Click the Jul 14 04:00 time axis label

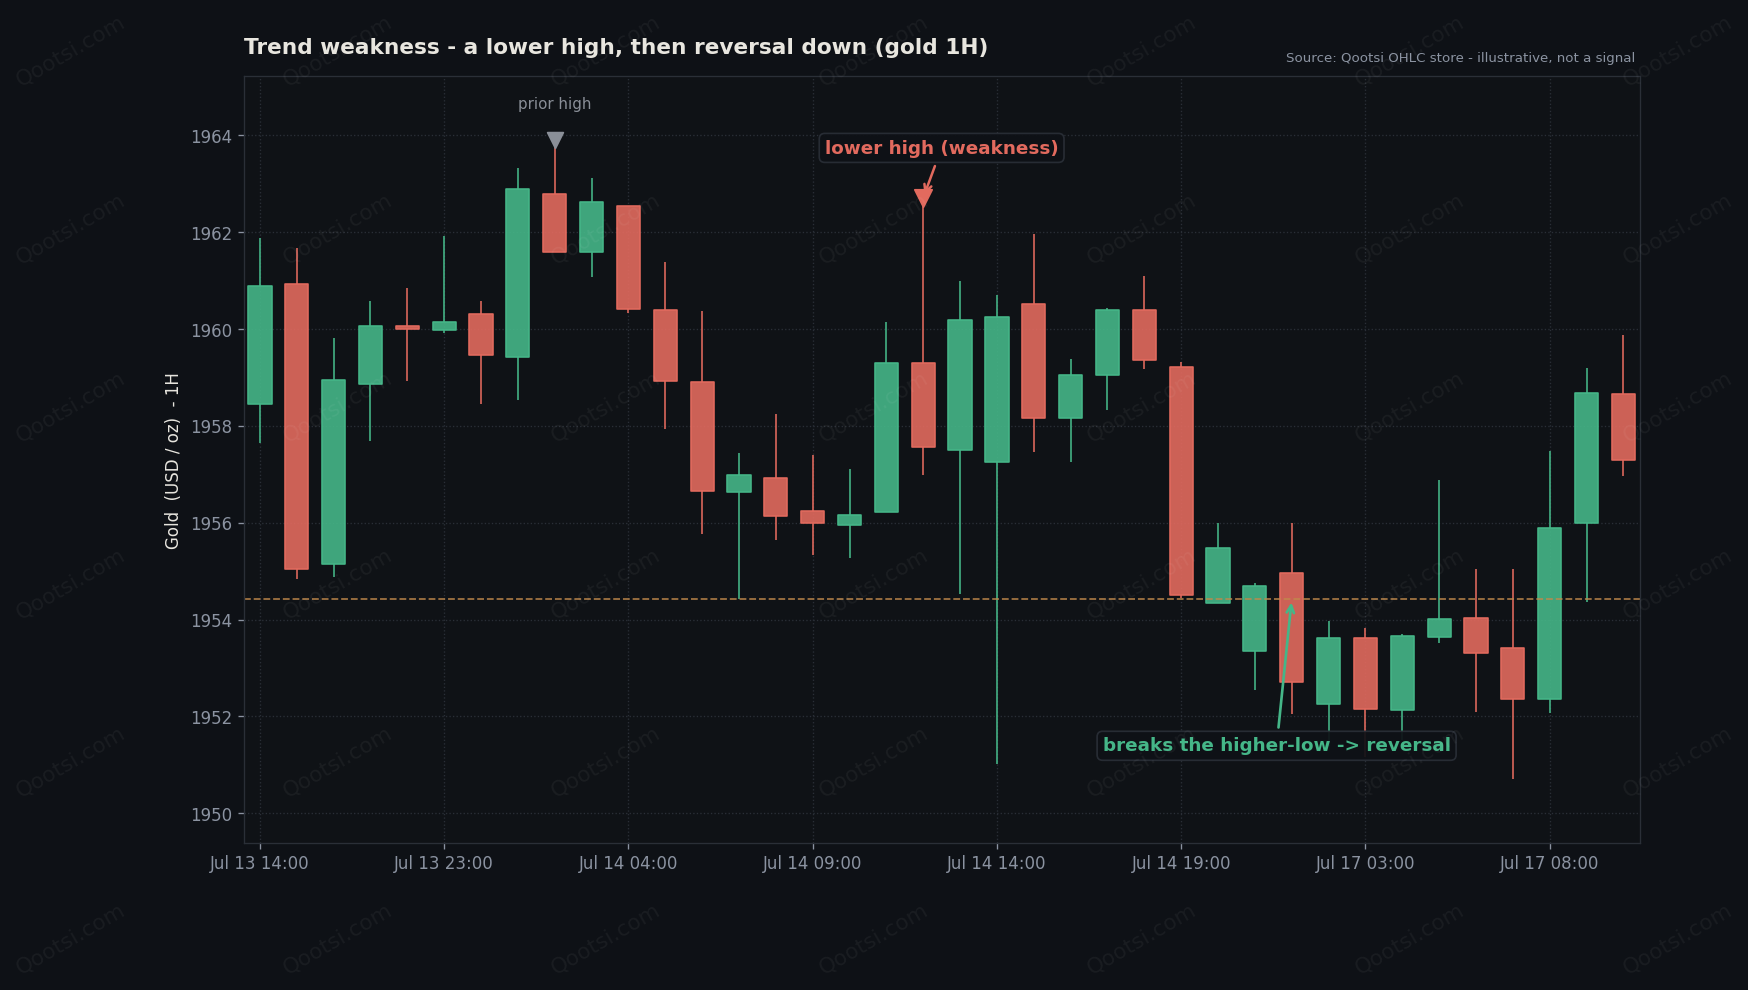(x=628, y=863)
